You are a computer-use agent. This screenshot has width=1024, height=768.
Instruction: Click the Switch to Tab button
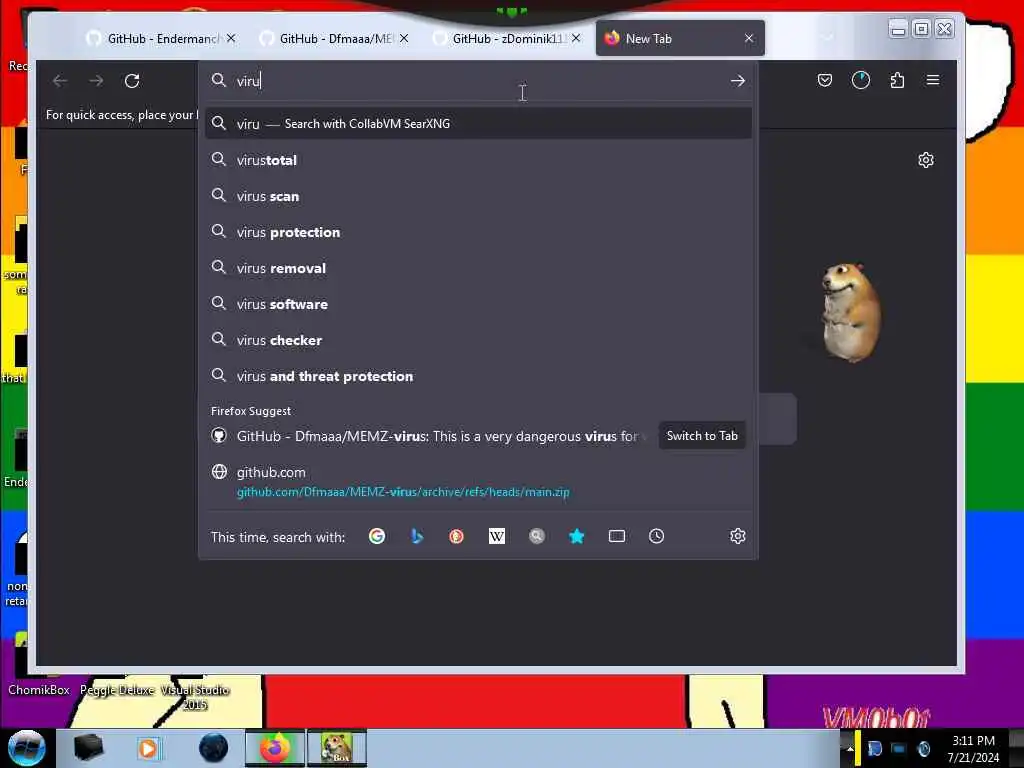(x=702, y=436)
